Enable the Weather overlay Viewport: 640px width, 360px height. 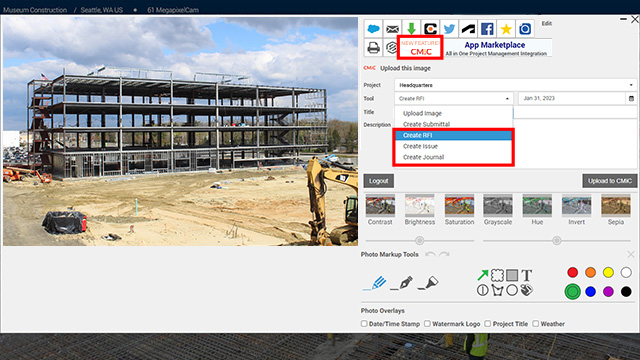tap(536, 324)
